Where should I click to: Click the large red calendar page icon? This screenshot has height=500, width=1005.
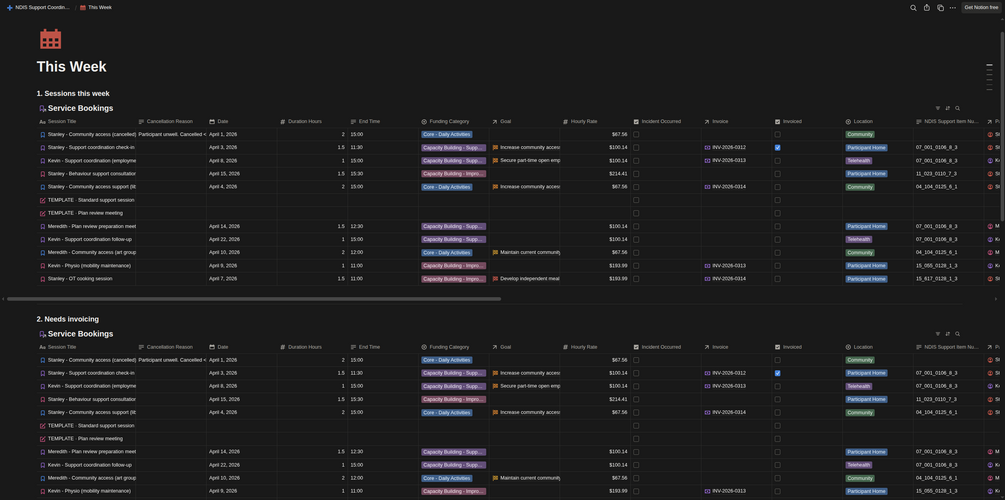click(x=51, y=39)
